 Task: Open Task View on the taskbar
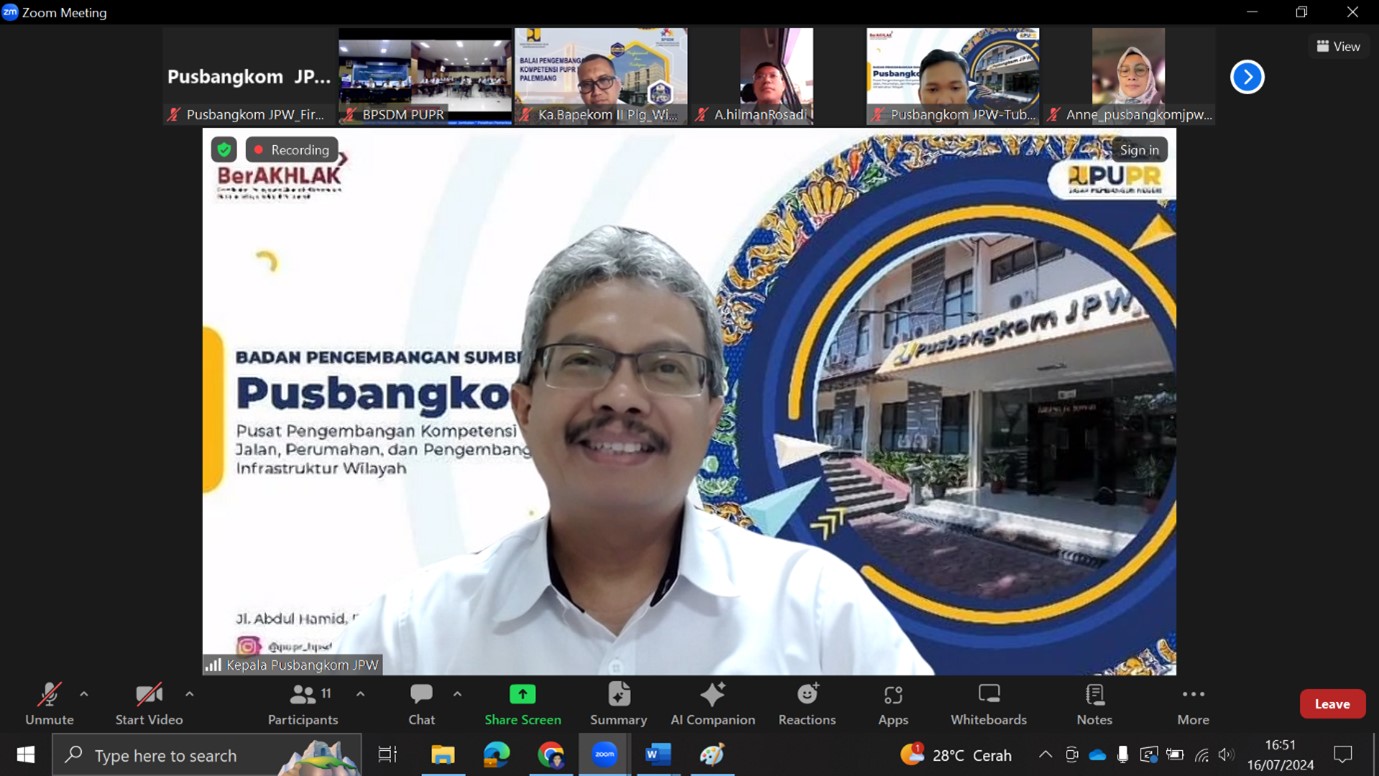(x=388, y=755)
